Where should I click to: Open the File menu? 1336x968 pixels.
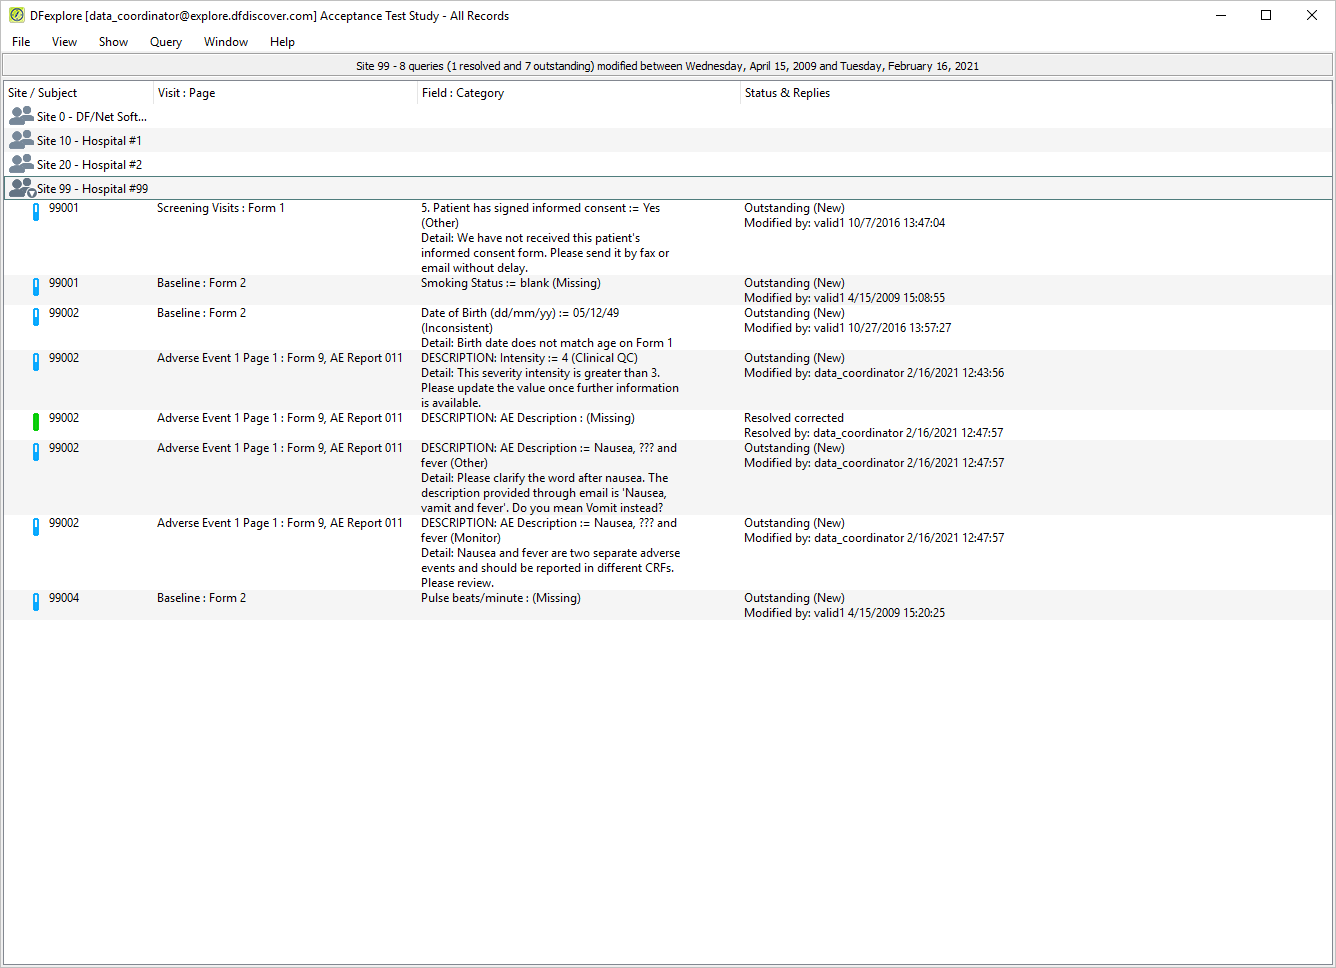click(x=21, y=42)
